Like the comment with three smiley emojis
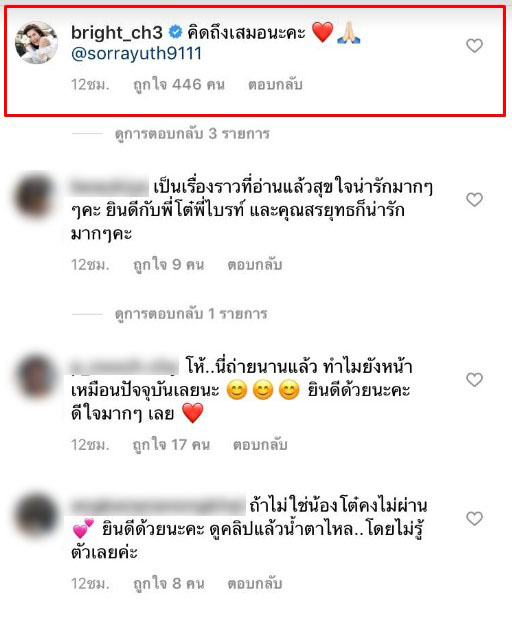 point(474,380)
